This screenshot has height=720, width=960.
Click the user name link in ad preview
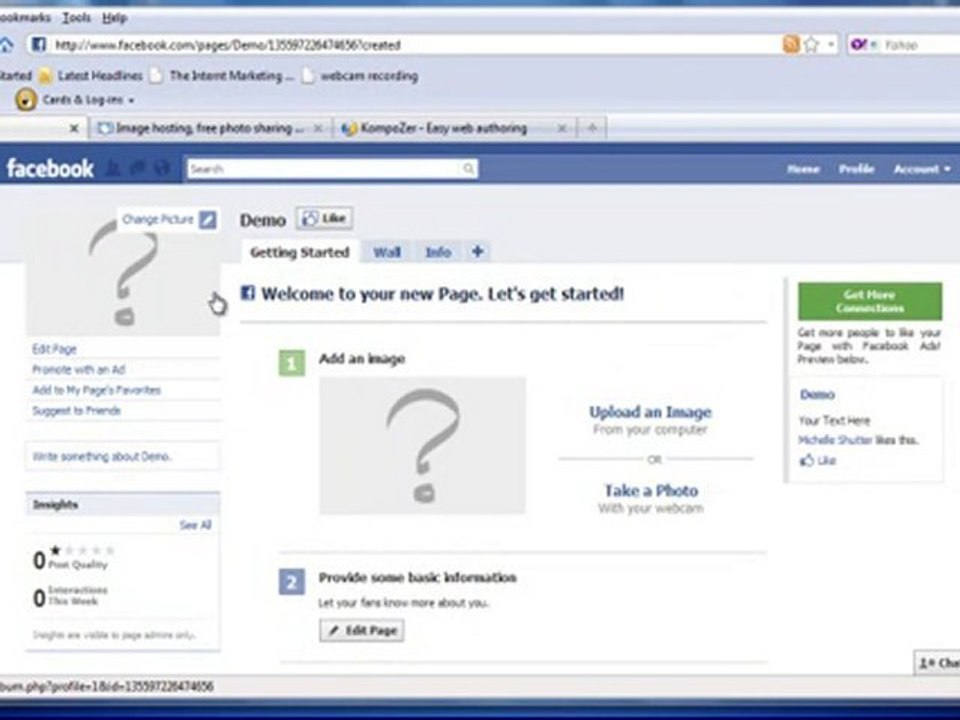[x=834, y=440]
